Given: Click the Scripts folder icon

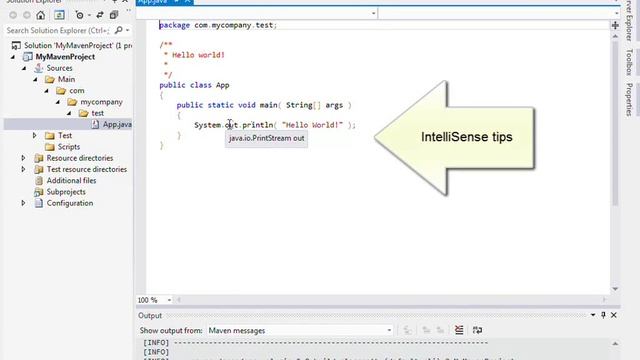Looking at the screenshot, I should 50,147.
